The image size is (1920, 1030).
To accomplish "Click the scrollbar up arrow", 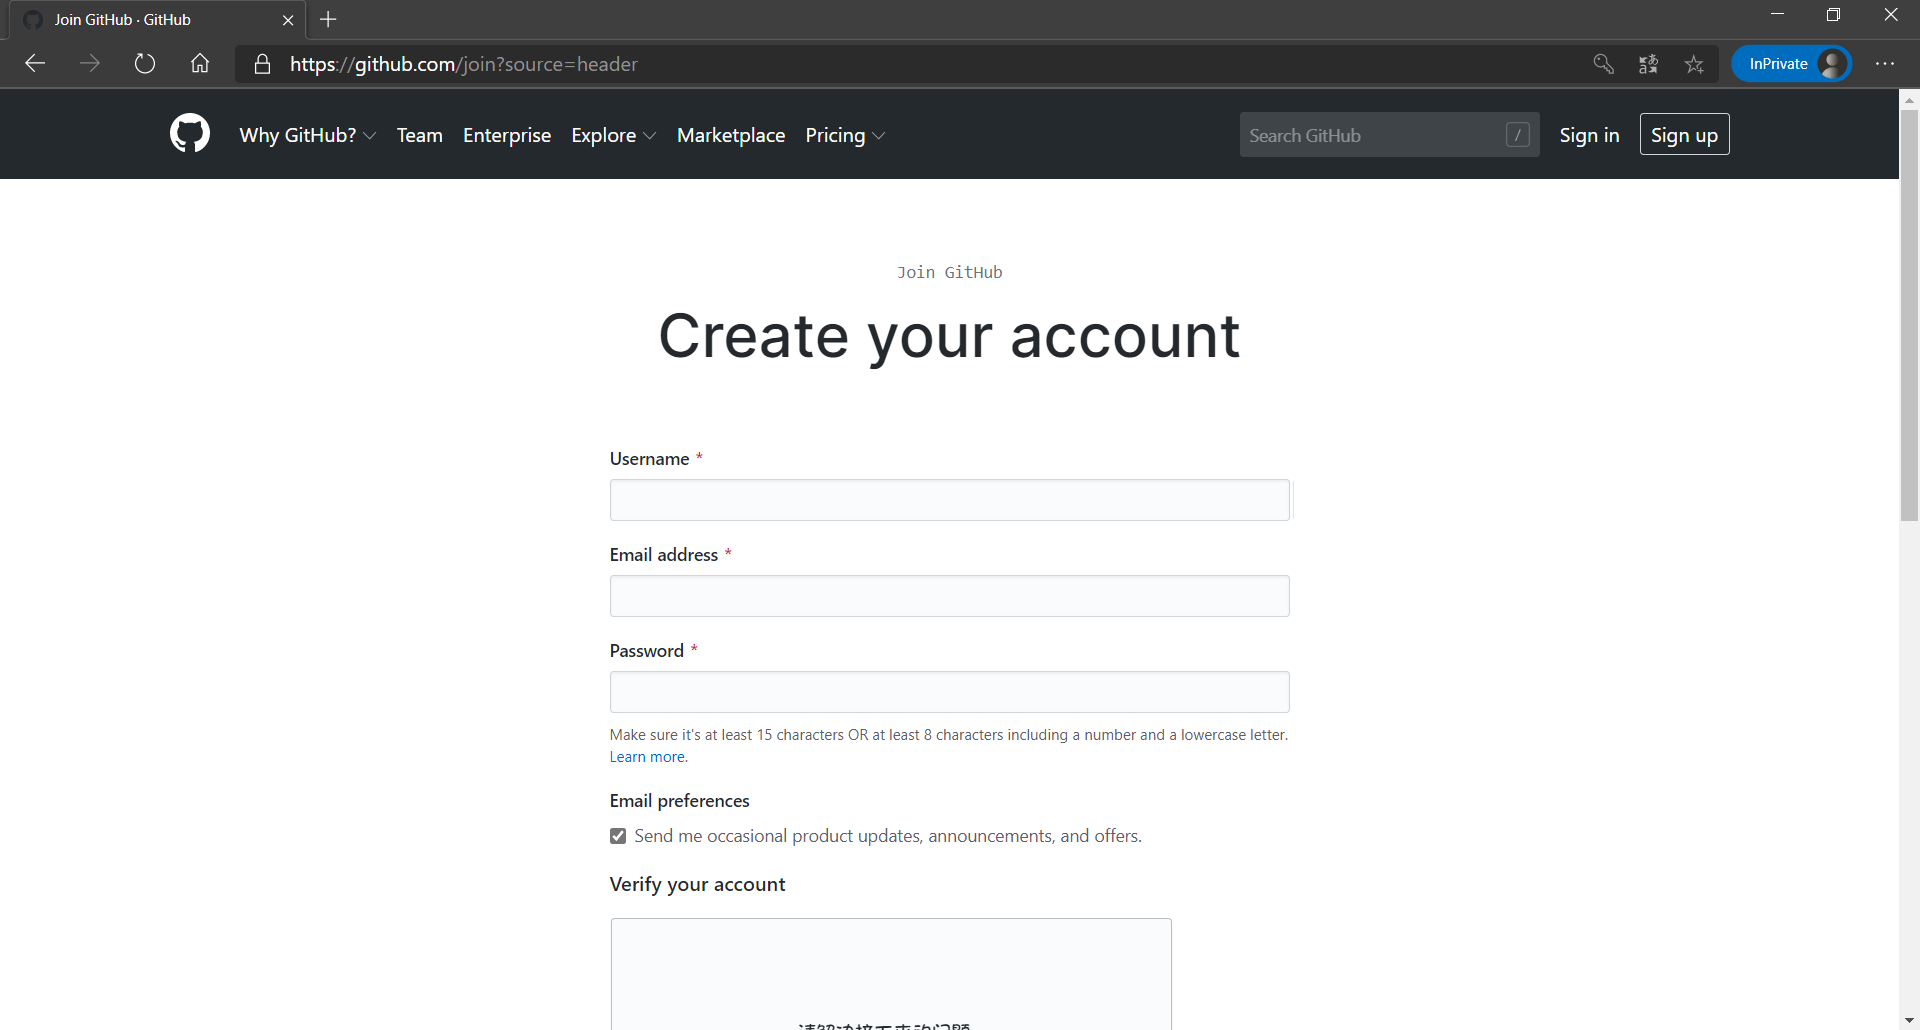I will (1910, 100).
